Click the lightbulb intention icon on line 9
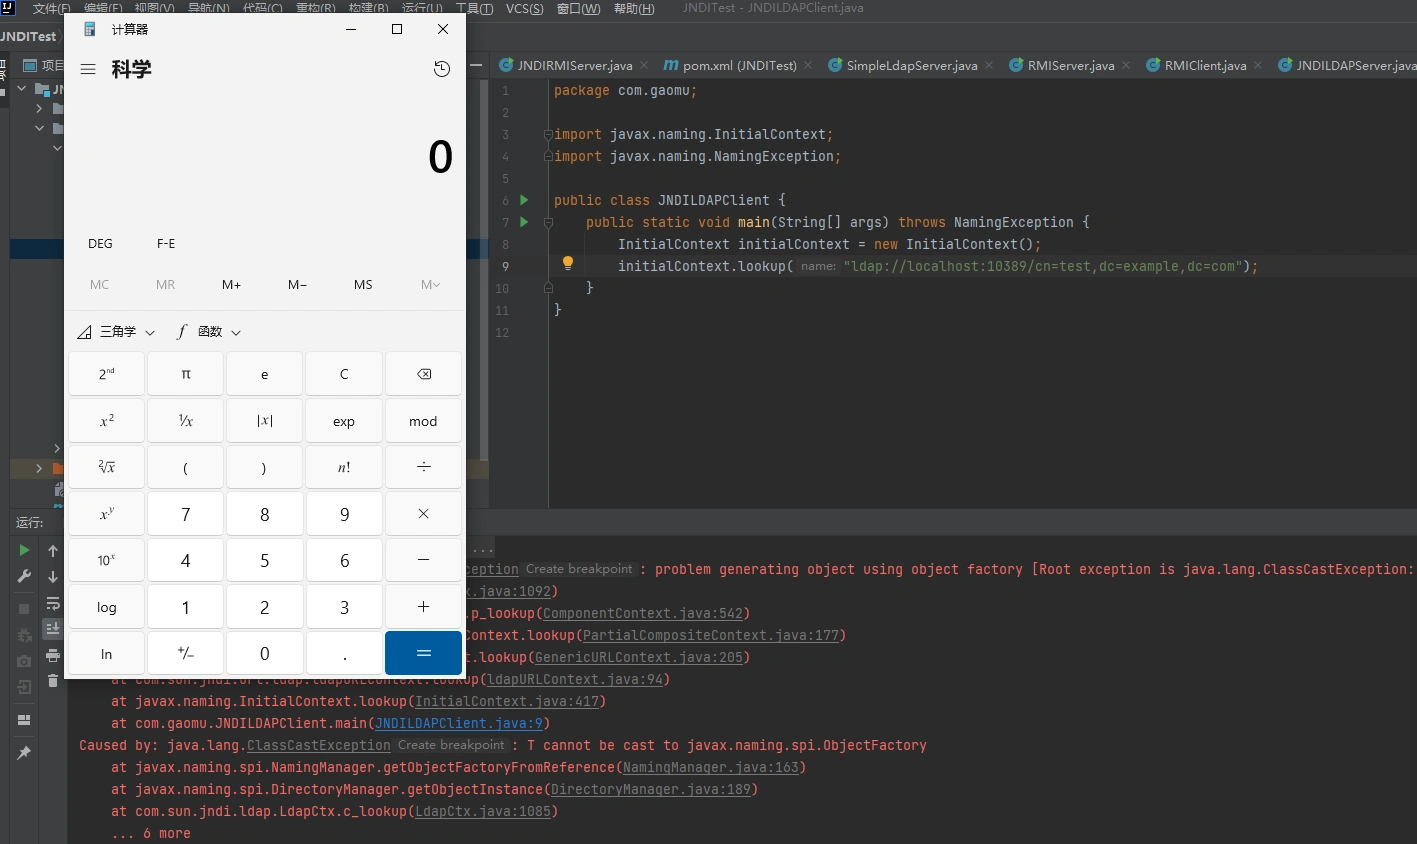This screenshot has width=1417, height=844. click(567, 263)
